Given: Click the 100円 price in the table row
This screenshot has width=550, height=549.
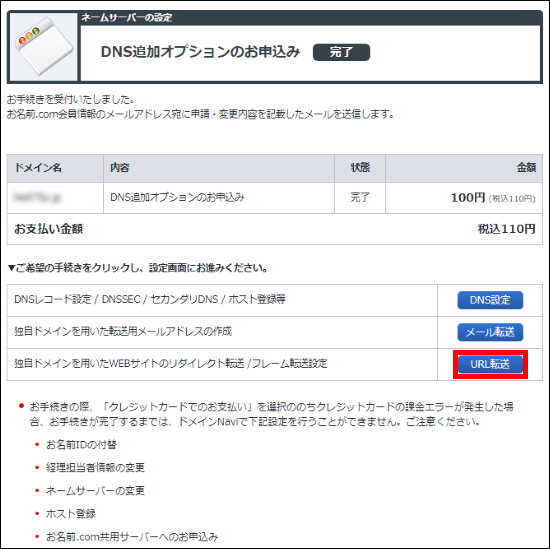Looking at the screenshot, I should pos(468,197).
